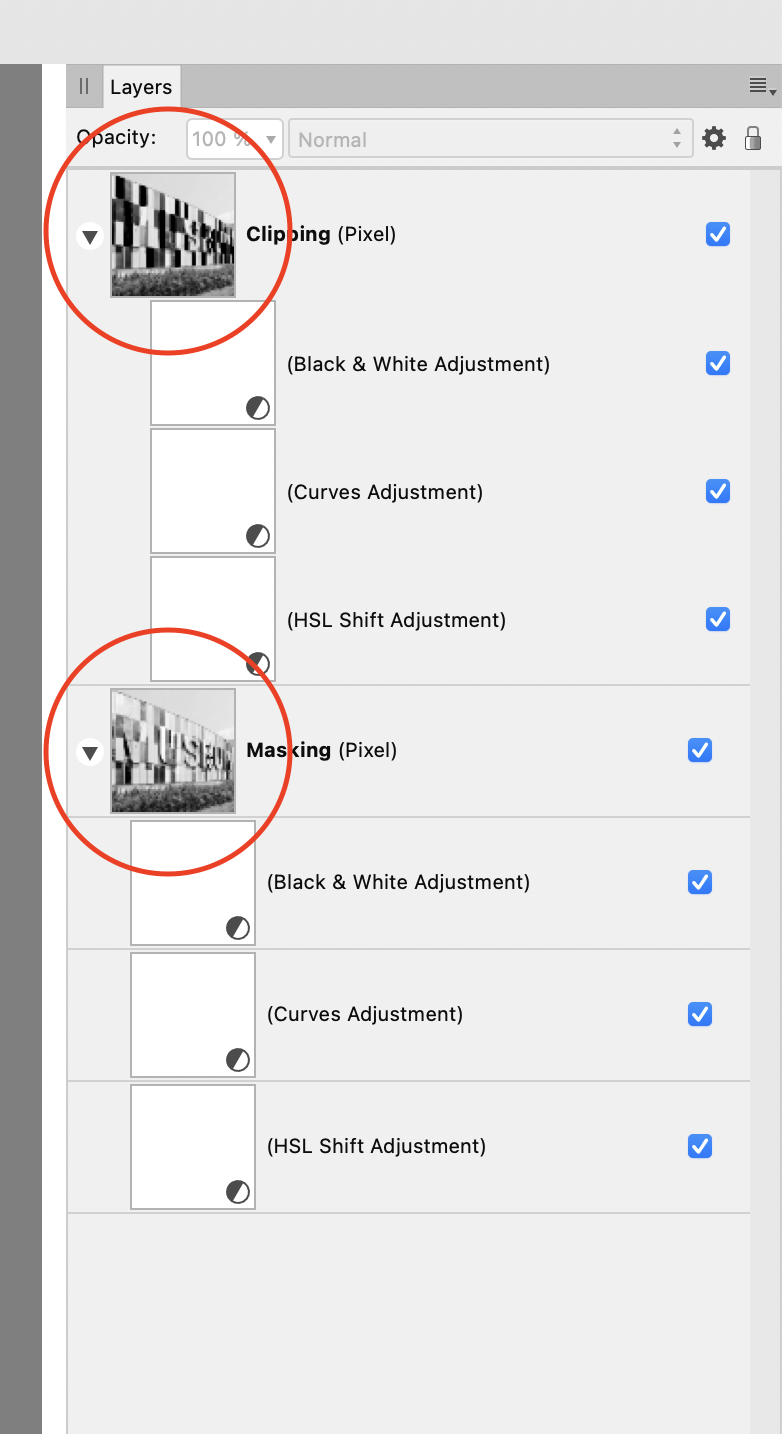Image resolution: width=782 pixels, height=1434 pixels.
Task: Click the adjustment icon on the Masking Curves thumbnail
Action: pyautogui.click(x=238, y=1059)
